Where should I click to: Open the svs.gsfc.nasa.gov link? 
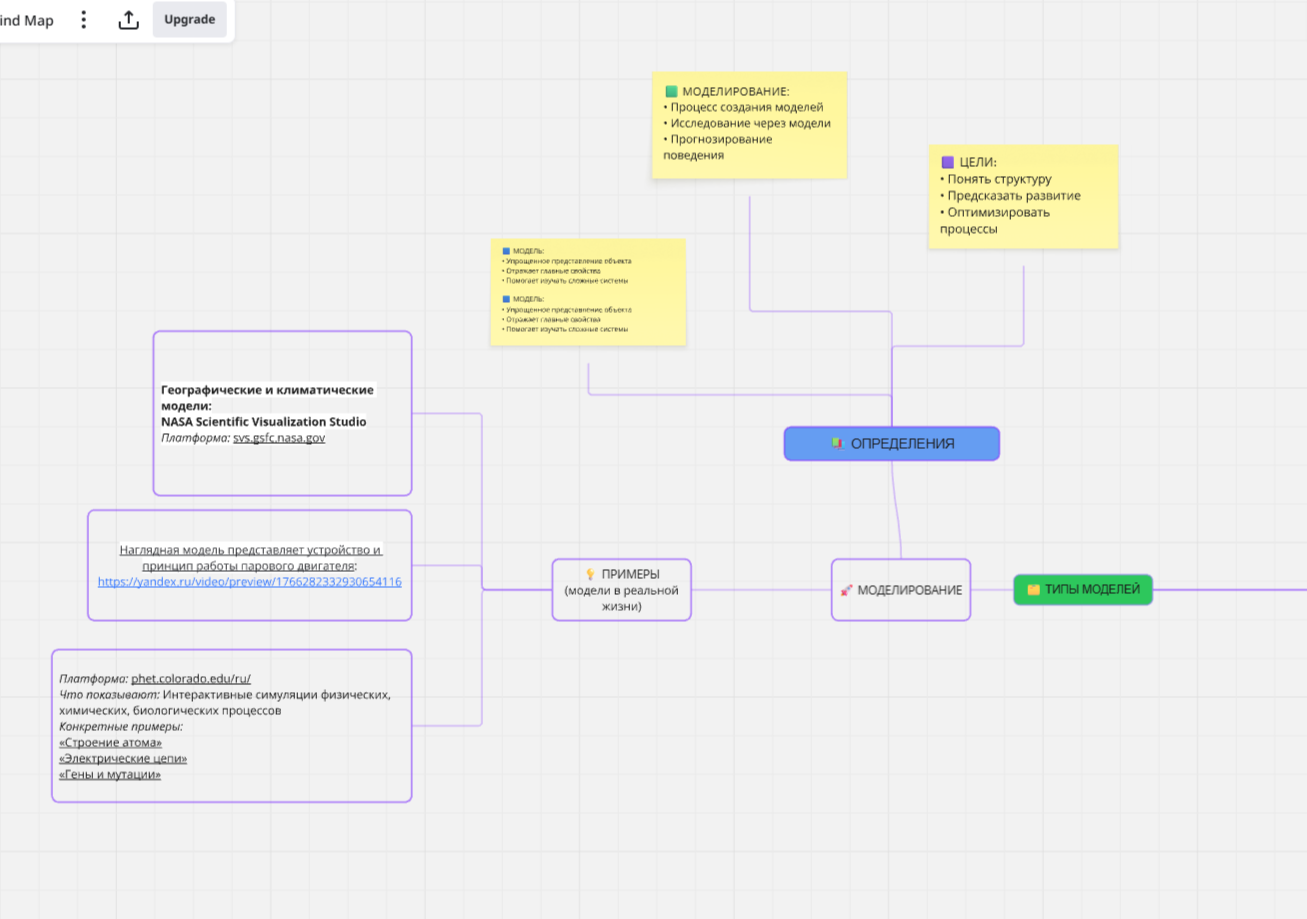point(279,438)
